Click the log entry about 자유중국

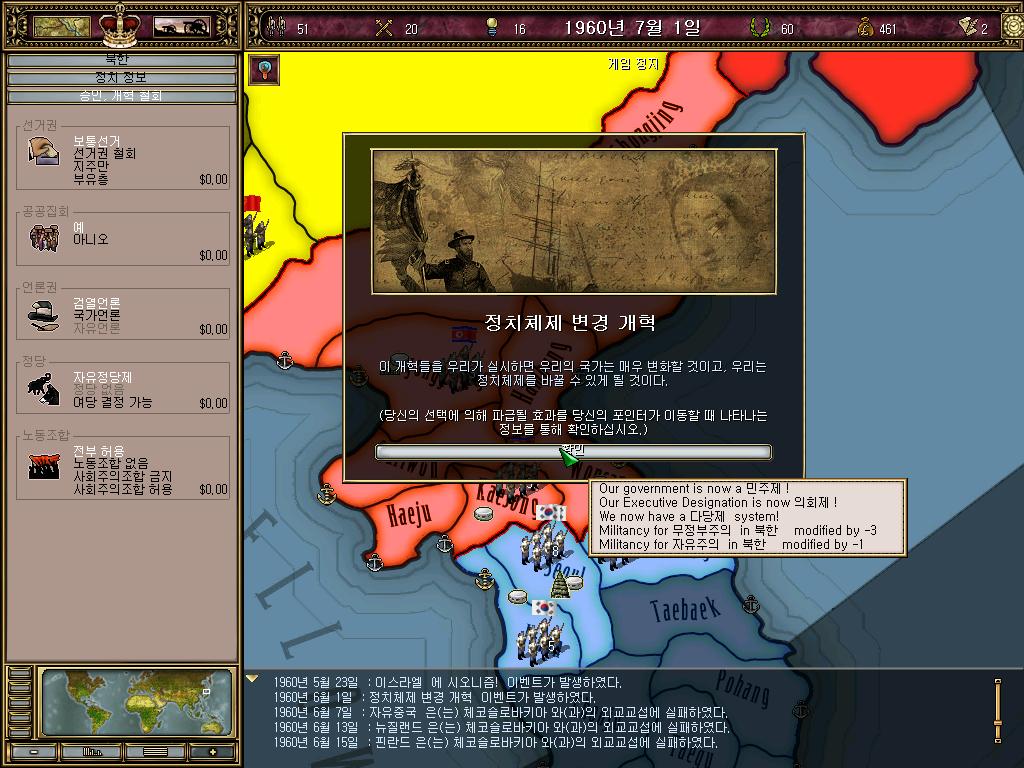[x=500, y=712]
